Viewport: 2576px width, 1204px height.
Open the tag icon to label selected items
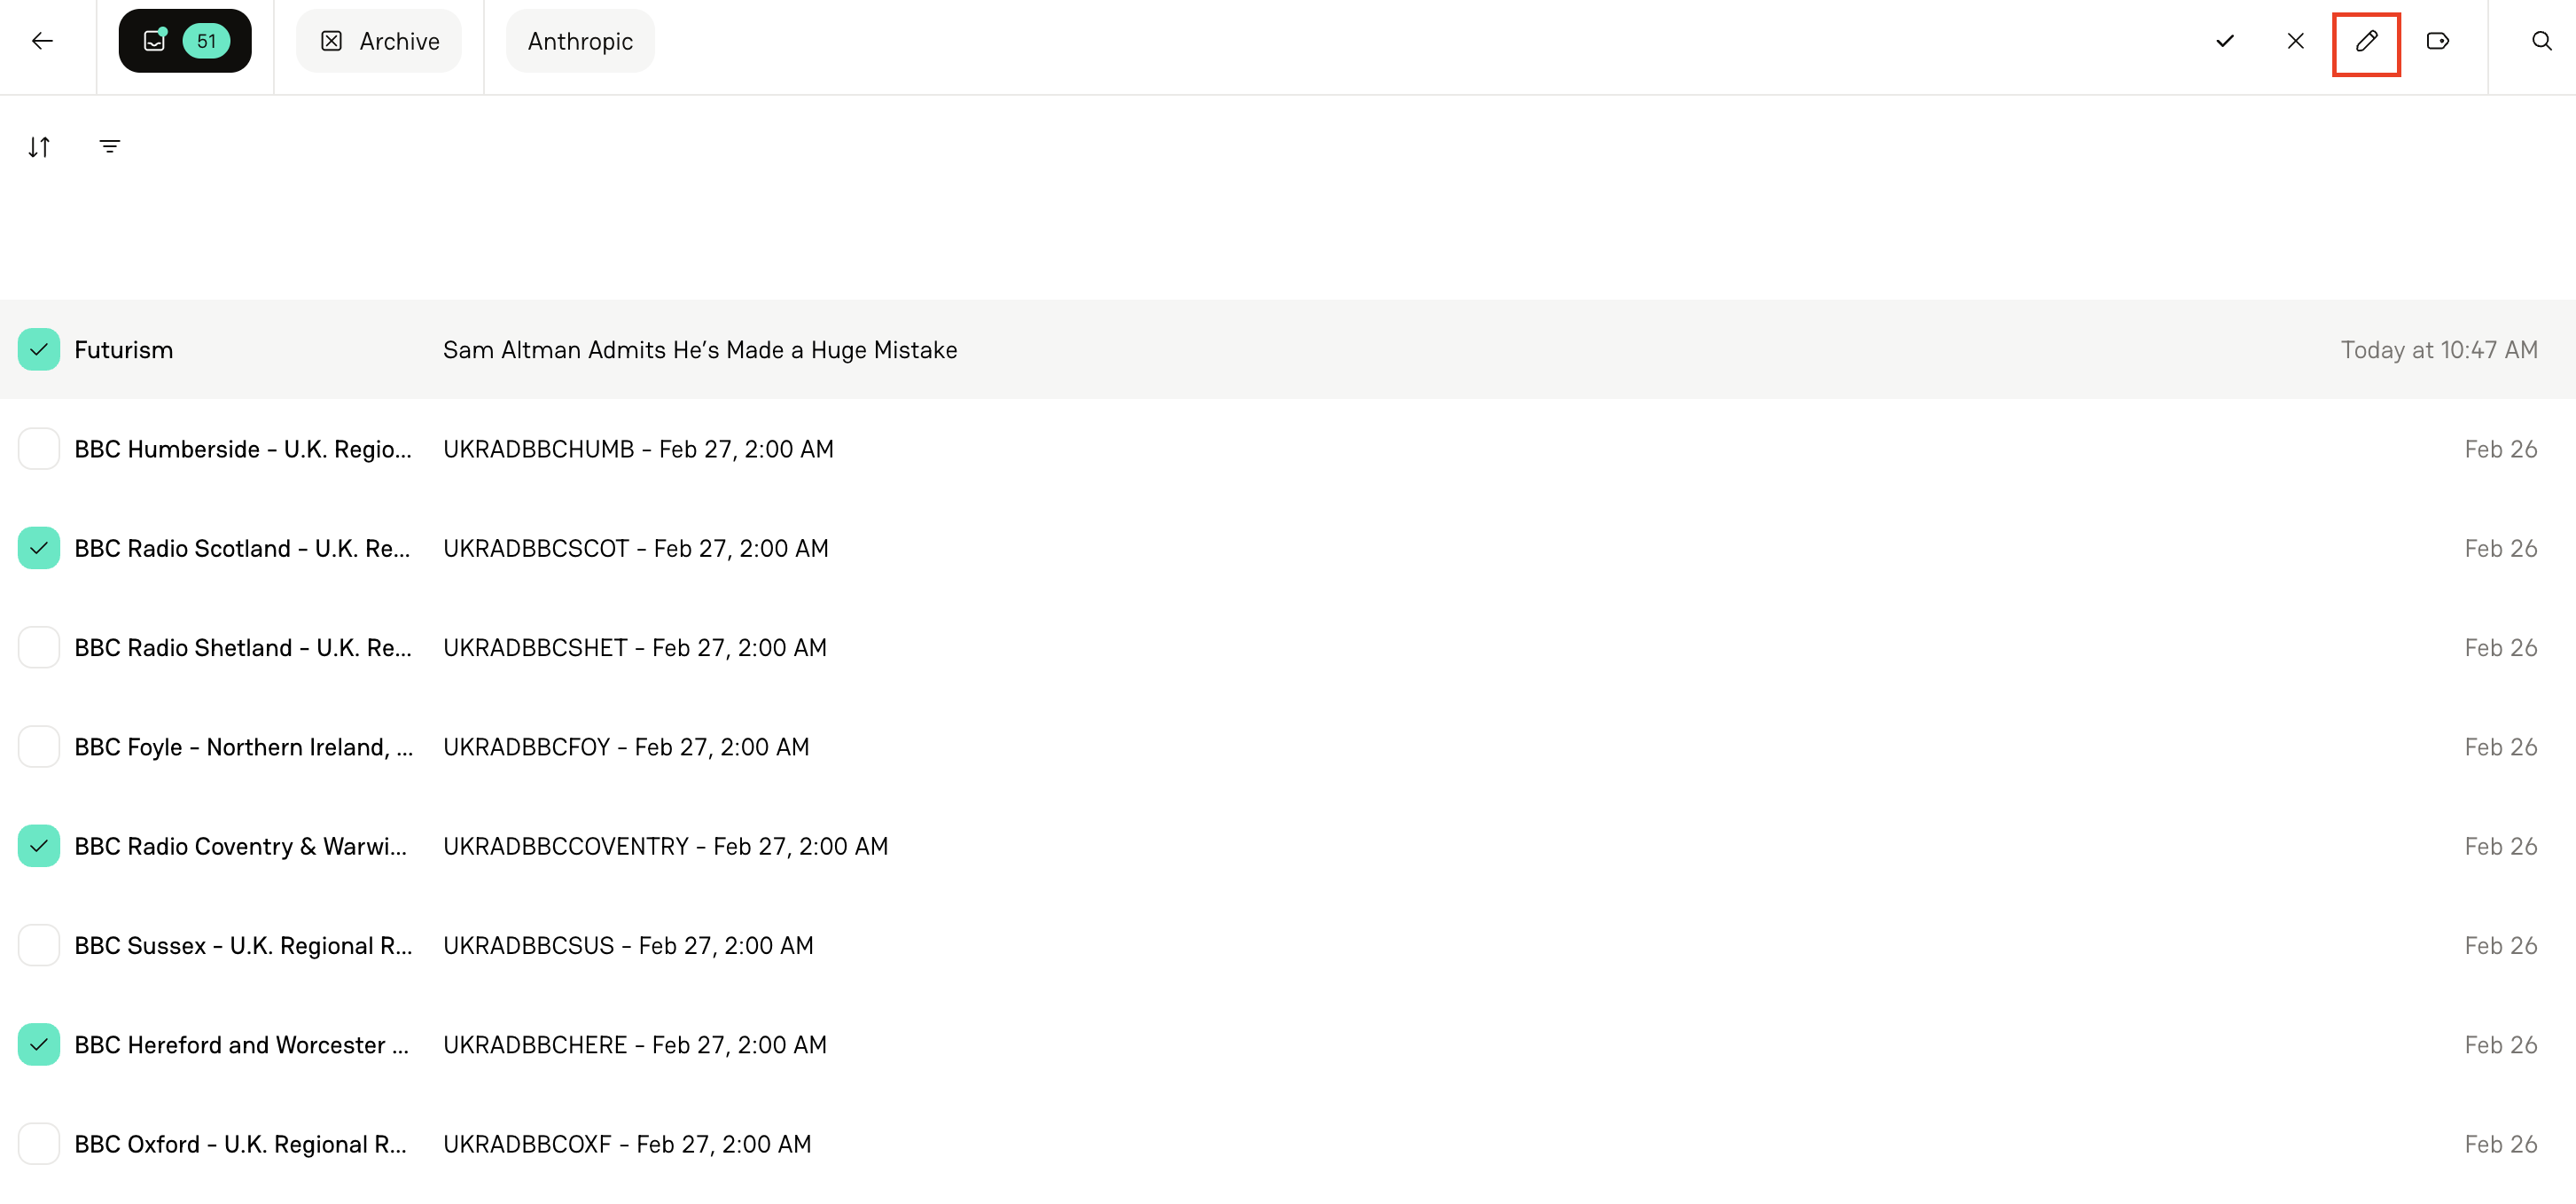point(2438,41)
